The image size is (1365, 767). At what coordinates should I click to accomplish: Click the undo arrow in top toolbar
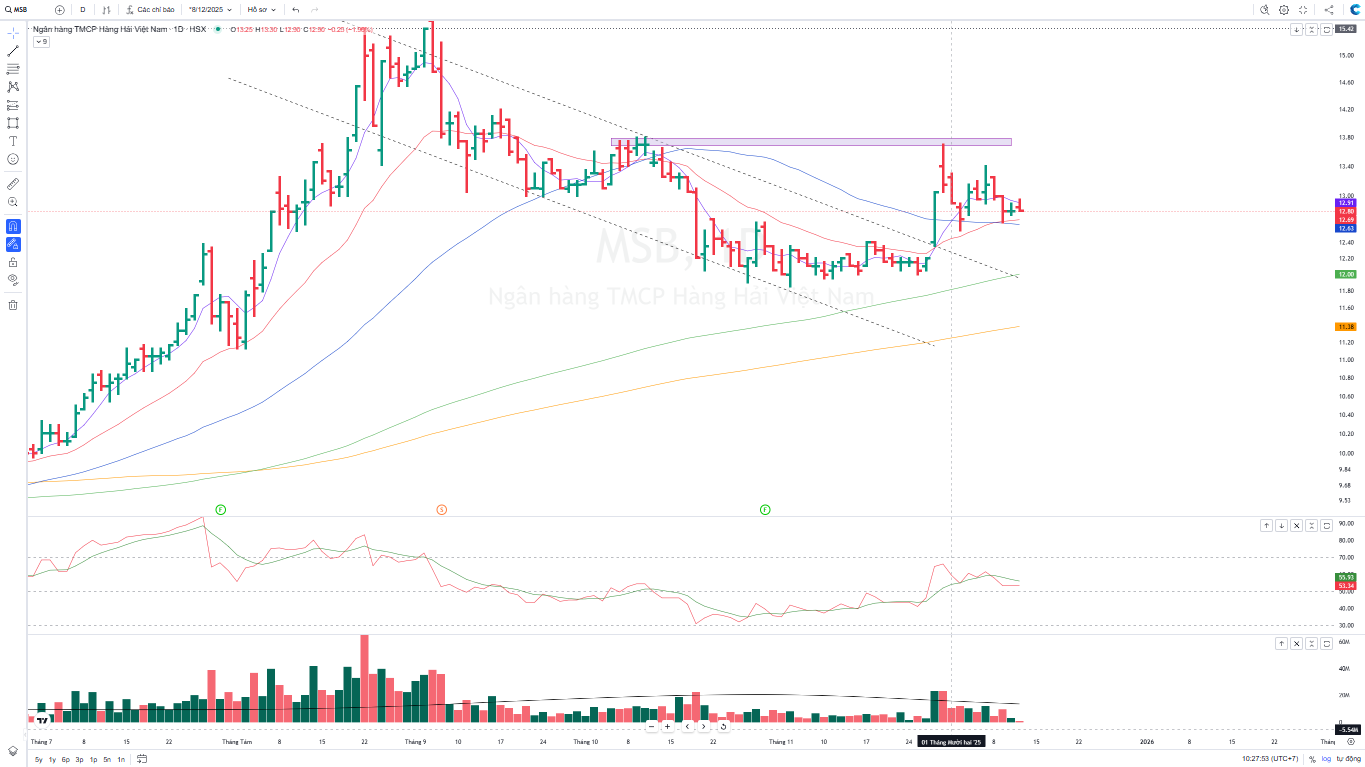coord(296,9)
